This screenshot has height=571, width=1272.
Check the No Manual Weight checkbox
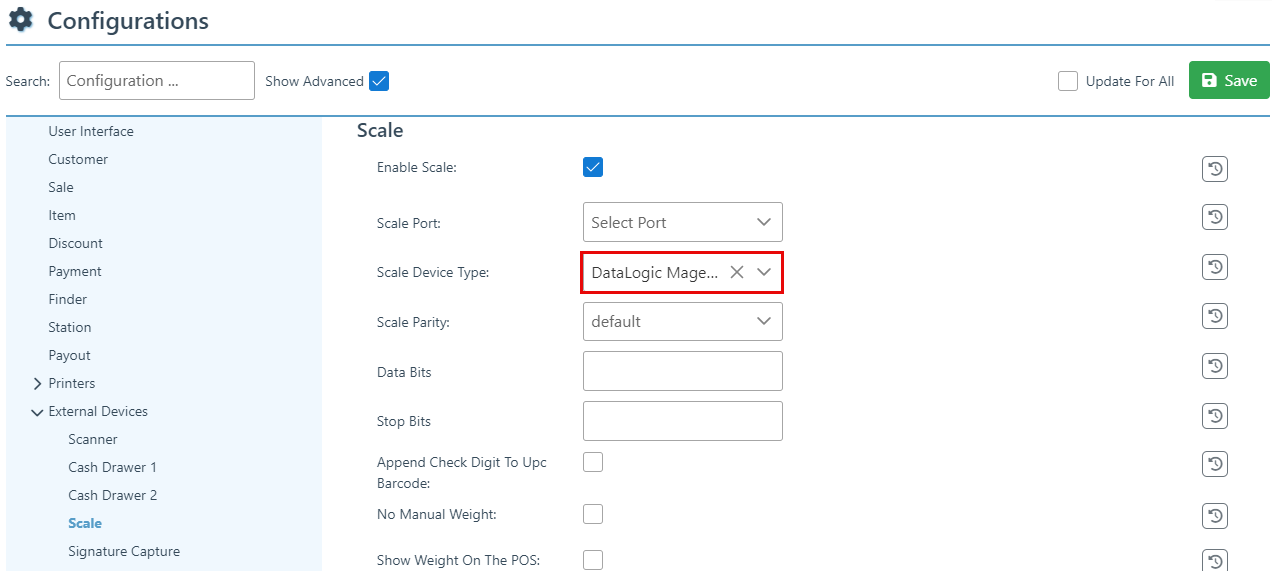(x=593, y=514)
